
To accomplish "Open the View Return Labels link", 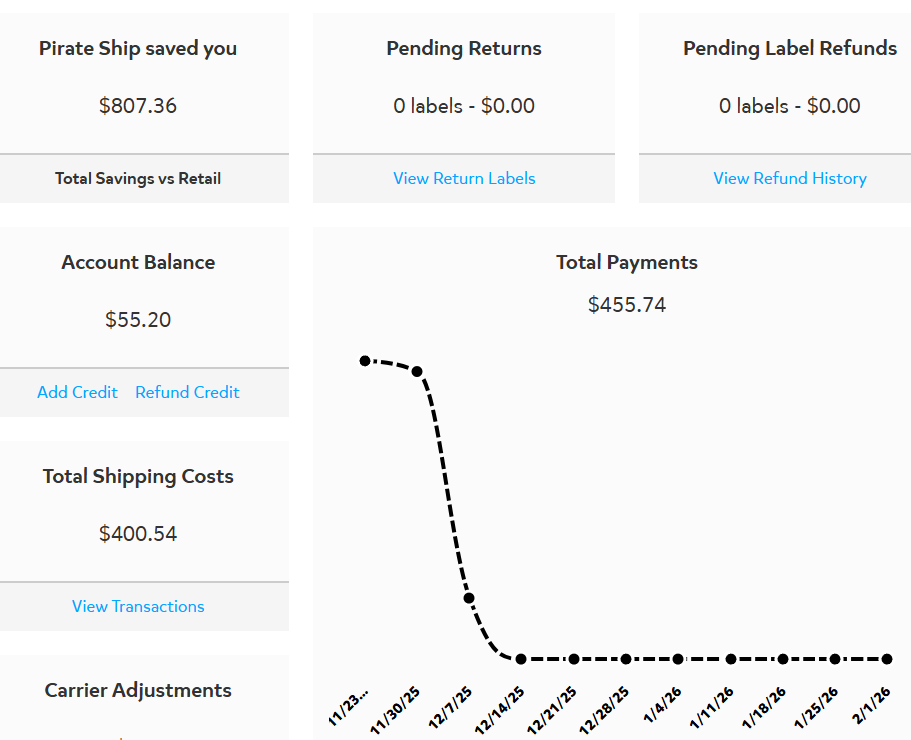I will [464, 179].
